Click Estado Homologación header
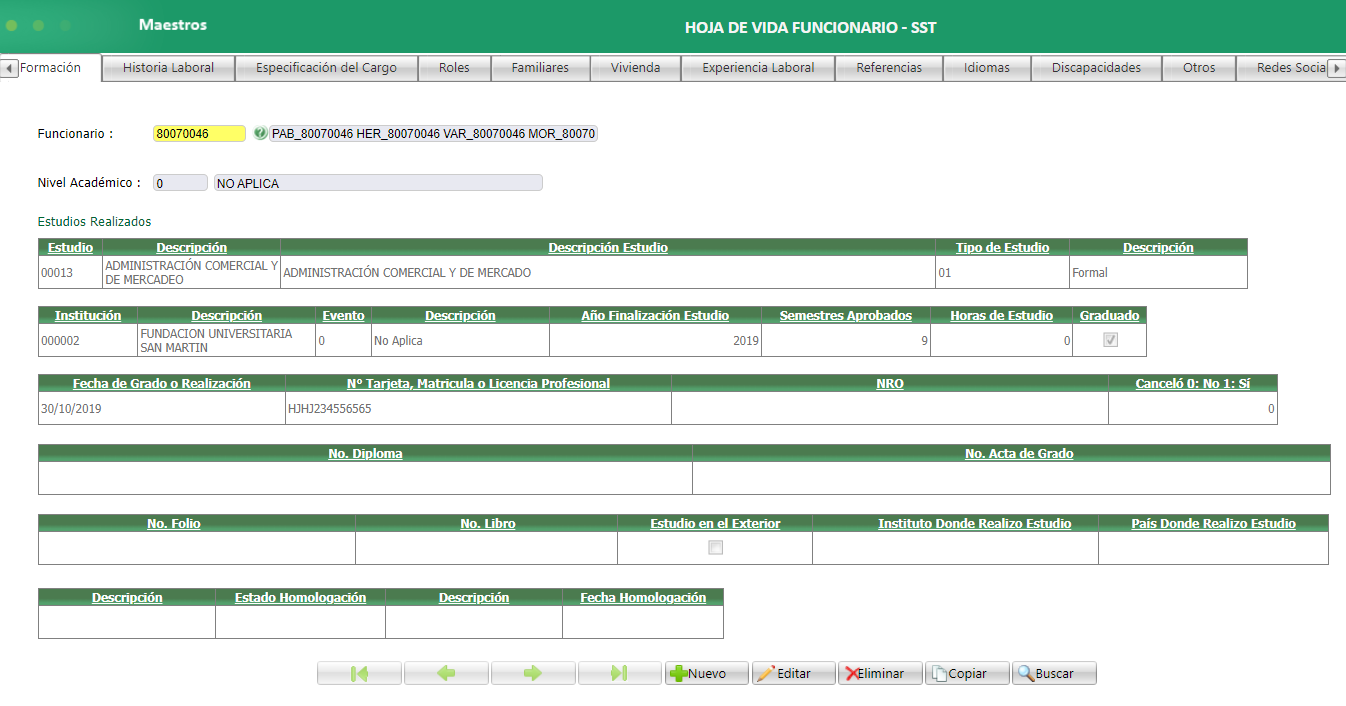This screenshot has width=1346, height=706. pos(300,597)
